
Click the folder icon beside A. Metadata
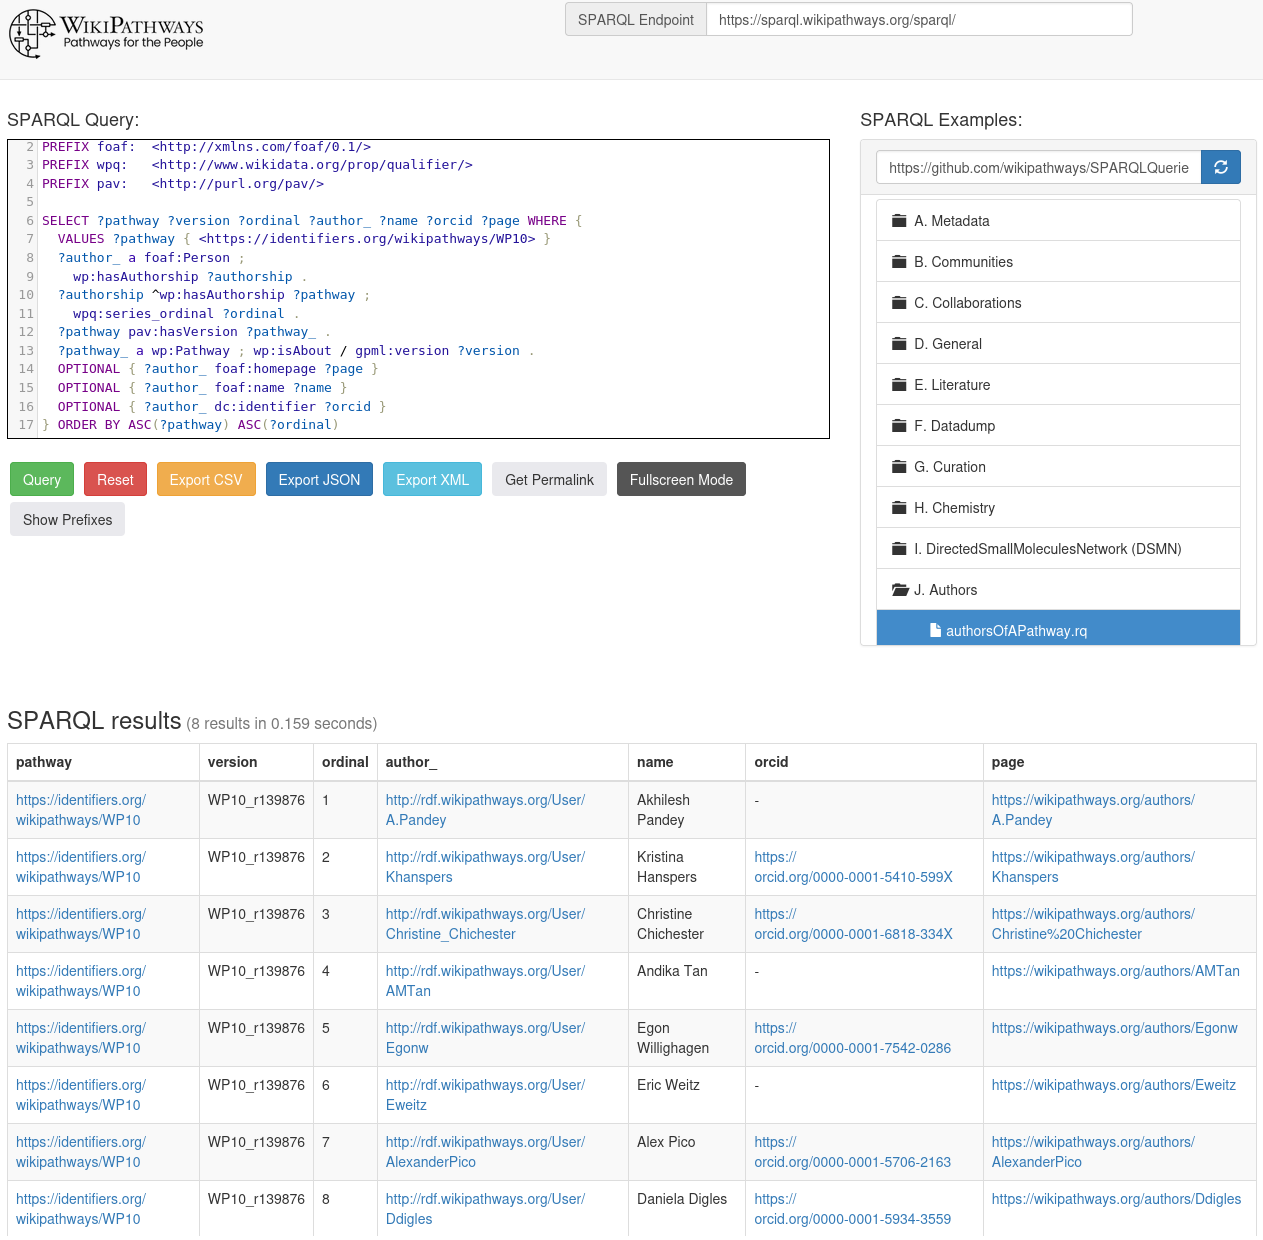point(899,221)
